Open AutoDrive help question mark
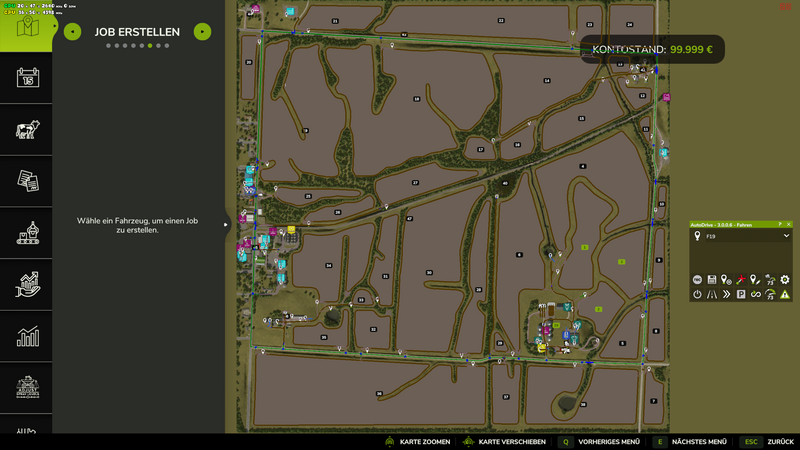This screenshot has height=450, width=800. 780,224
